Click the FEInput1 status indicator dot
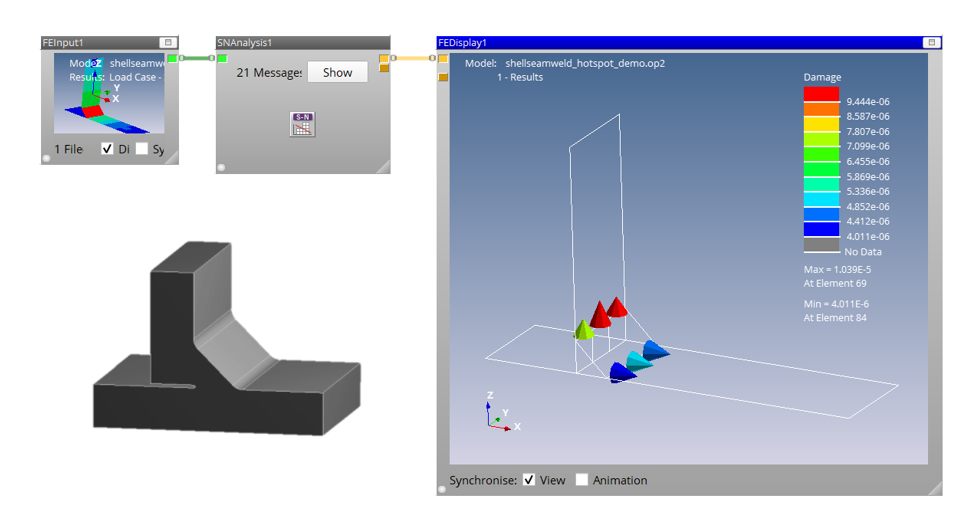The height and width of the screenshot is (518, 964). tap(46, 159)
